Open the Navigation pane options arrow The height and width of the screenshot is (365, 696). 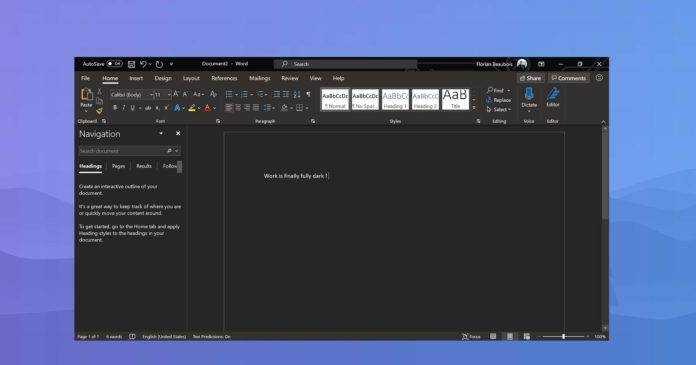161,133
